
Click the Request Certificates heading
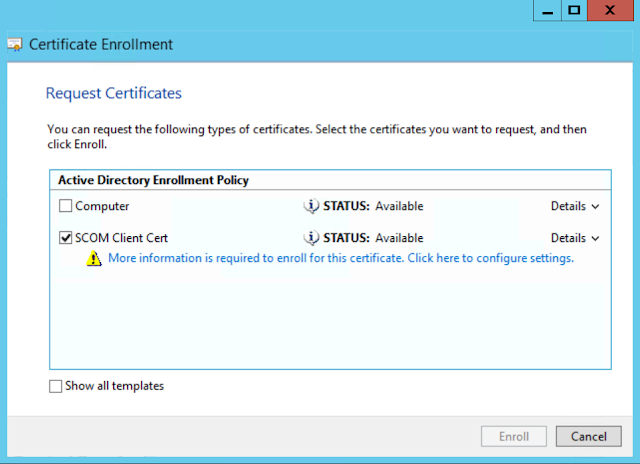tap(114, 93)
